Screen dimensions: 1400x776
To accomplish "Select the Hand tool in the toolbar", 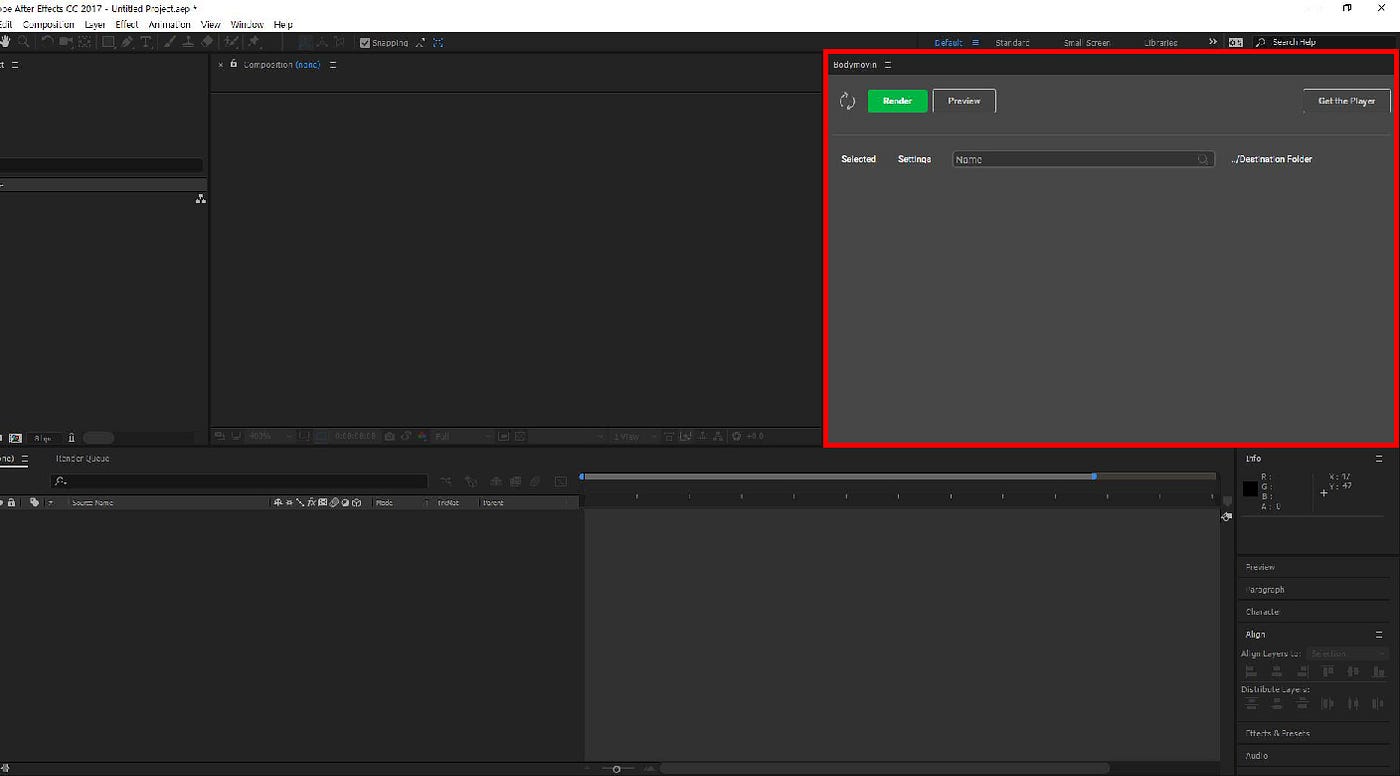I will (x=6, y=42).
